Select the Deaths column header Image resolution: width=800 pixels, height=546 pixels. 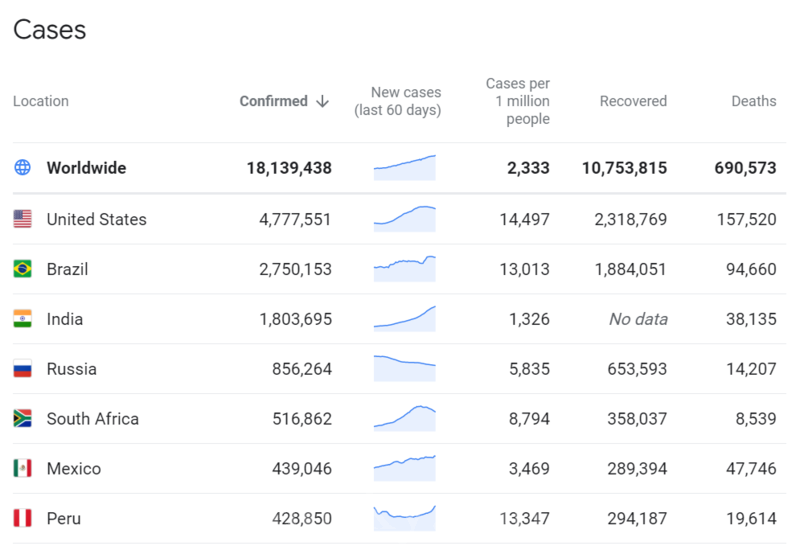click(753, 101)
